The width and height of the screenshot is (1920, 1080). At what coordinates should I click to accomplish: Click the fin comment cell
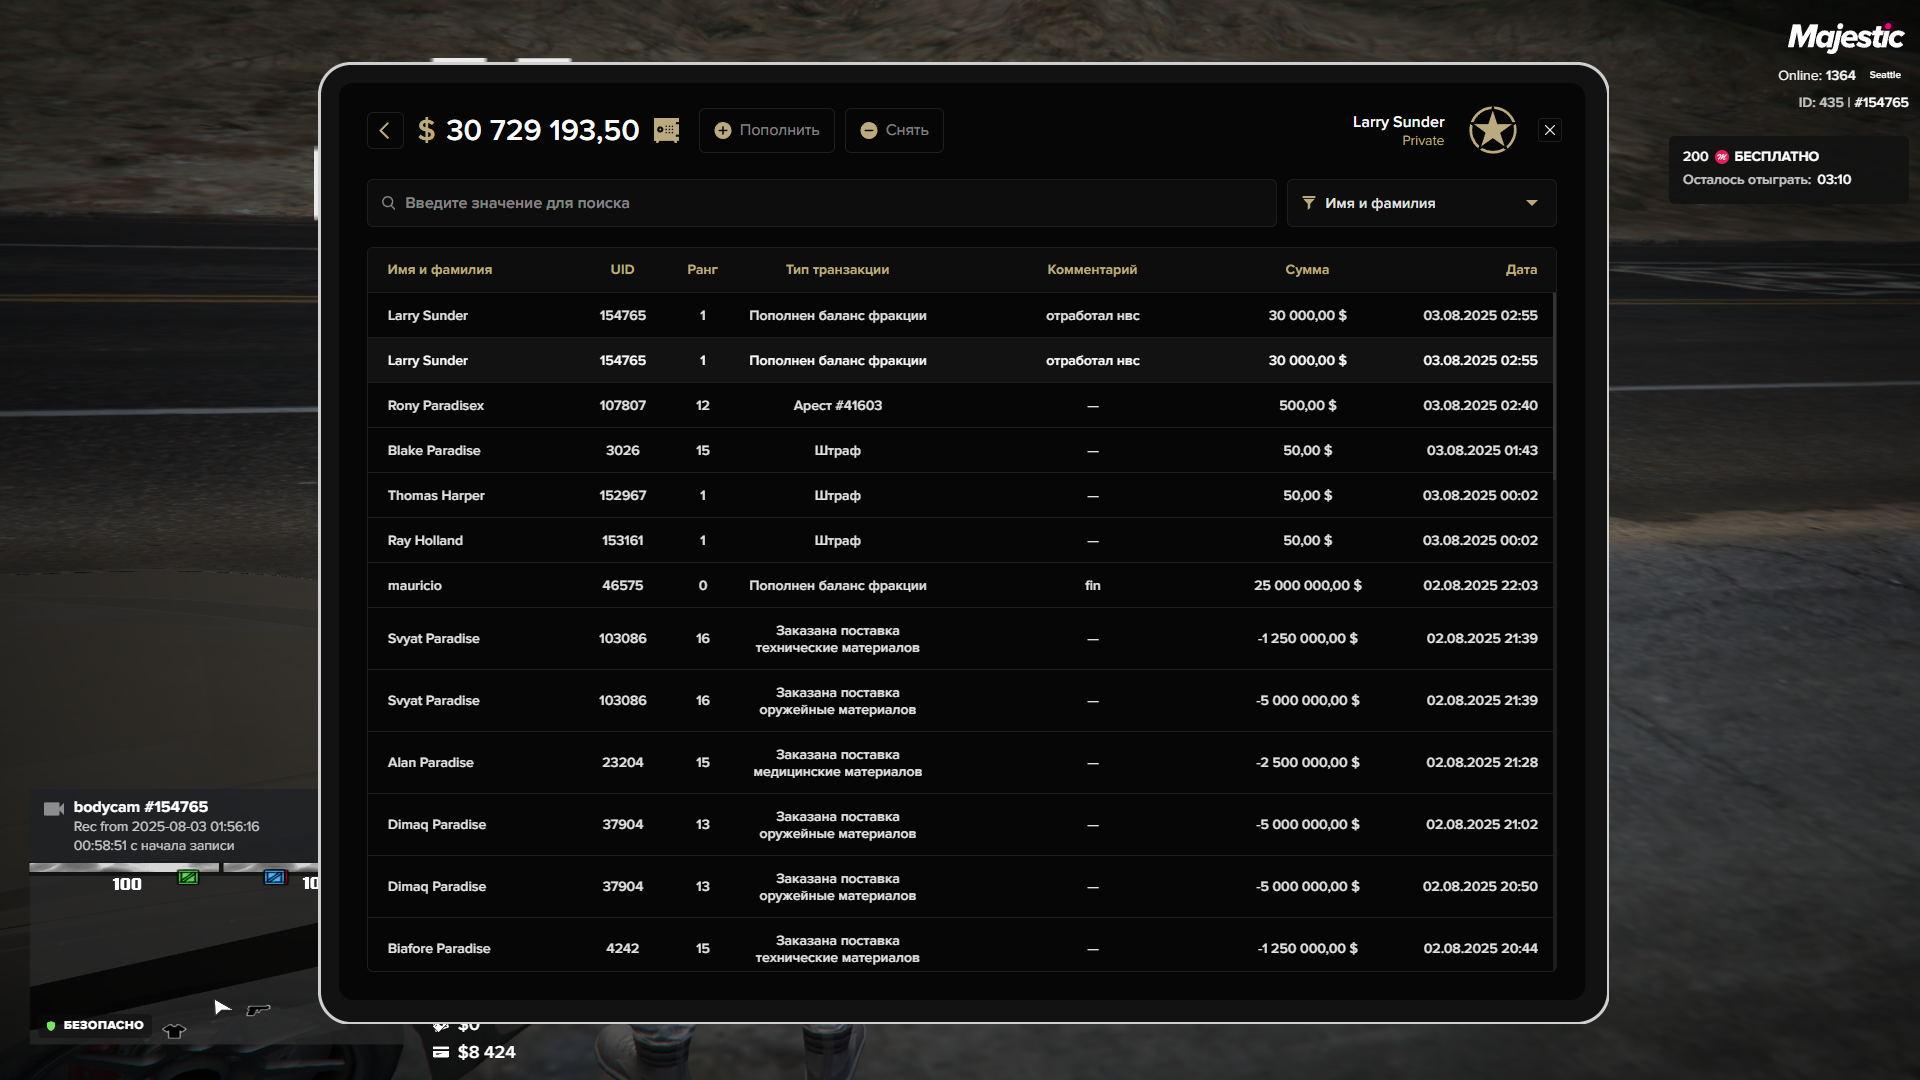click(x=1092, y=586)
